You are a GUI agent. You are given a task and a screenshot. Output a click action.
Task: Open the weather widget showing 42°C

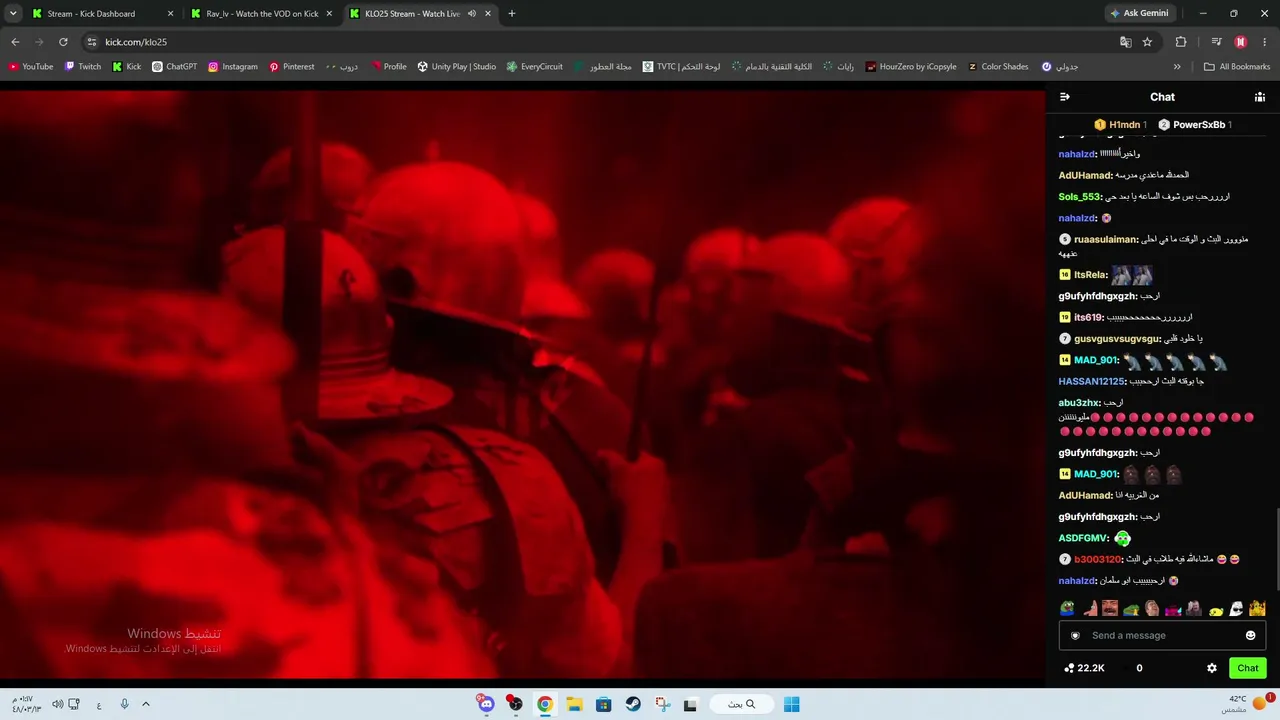pos(1248,704)
